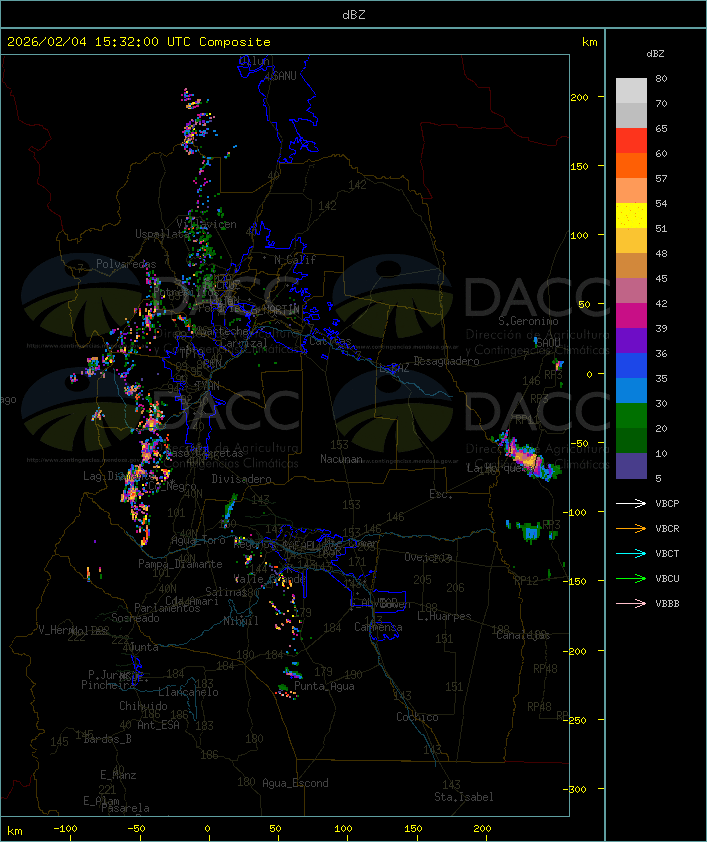The image size is (707, 842).
Task: Click the 'Carrizal' map label
Action: (244, 343)
